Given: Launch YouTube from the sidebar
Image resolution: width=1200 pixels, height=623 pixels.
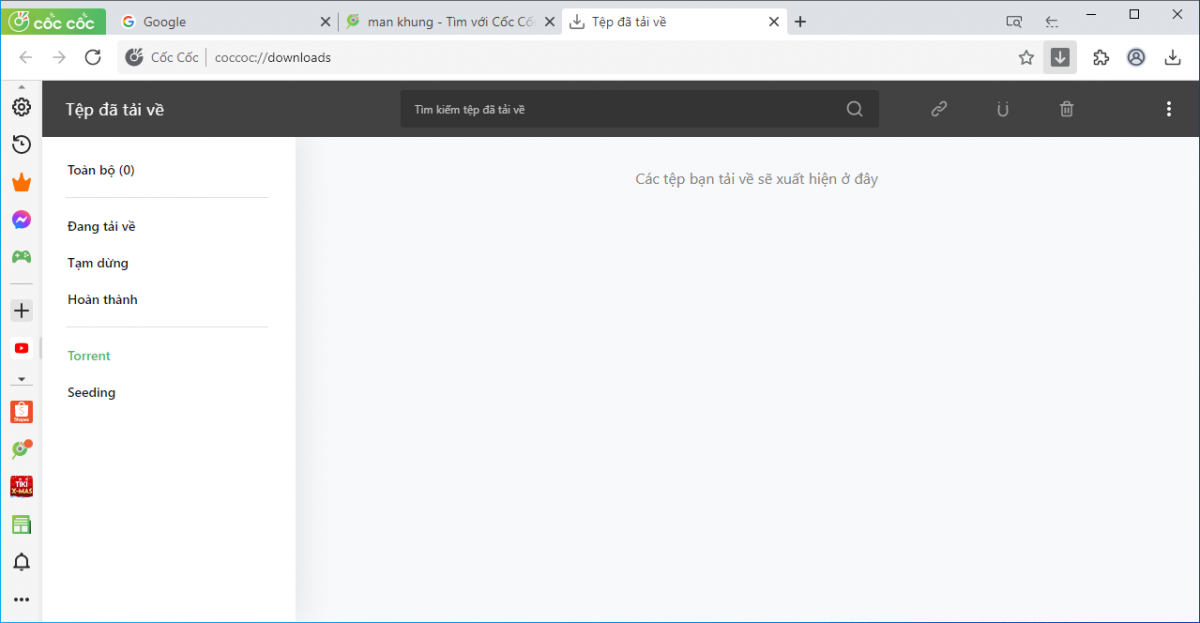Looking at the screenshot, I should click(x=21, y=348).
